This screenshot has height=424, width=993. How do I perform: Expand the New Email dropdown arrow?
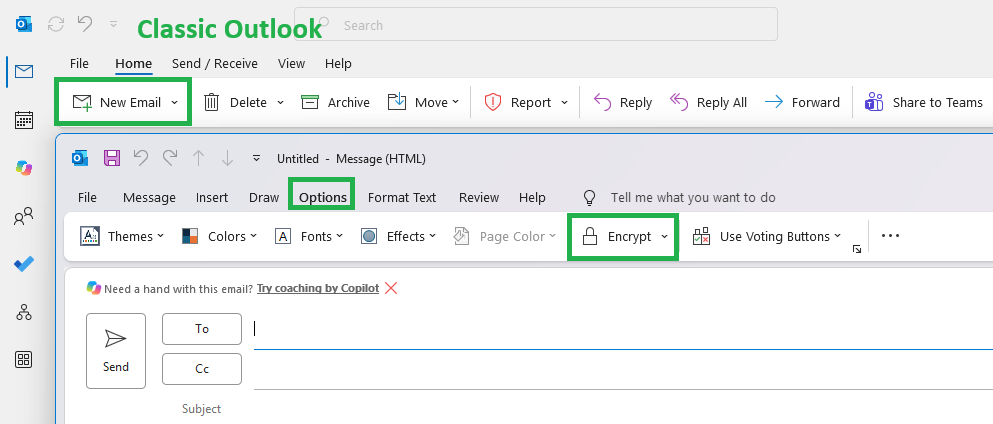pyautogui.click(x=175, y=103)
